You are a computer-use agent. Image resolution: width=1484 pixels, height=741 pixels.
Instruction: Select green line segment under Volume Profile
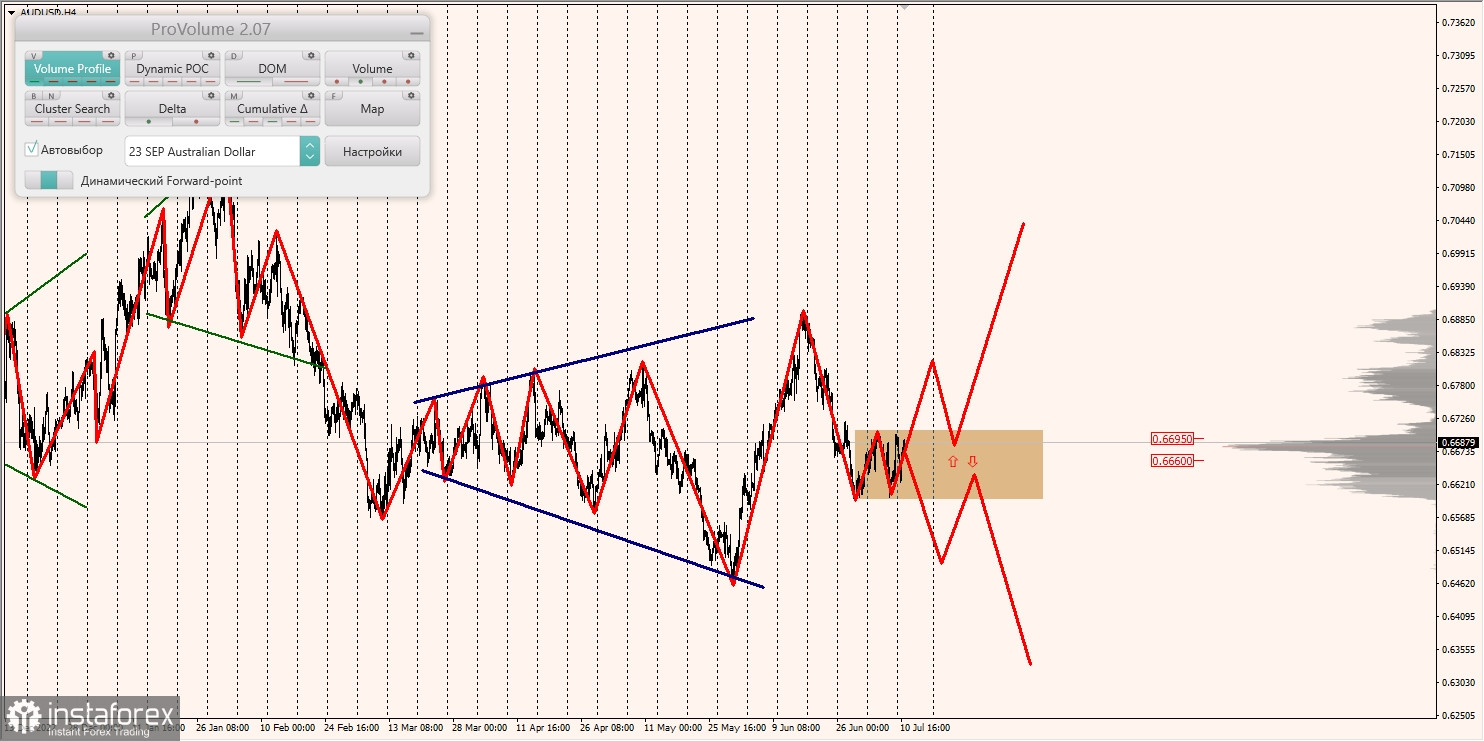(x=34, y=81)
